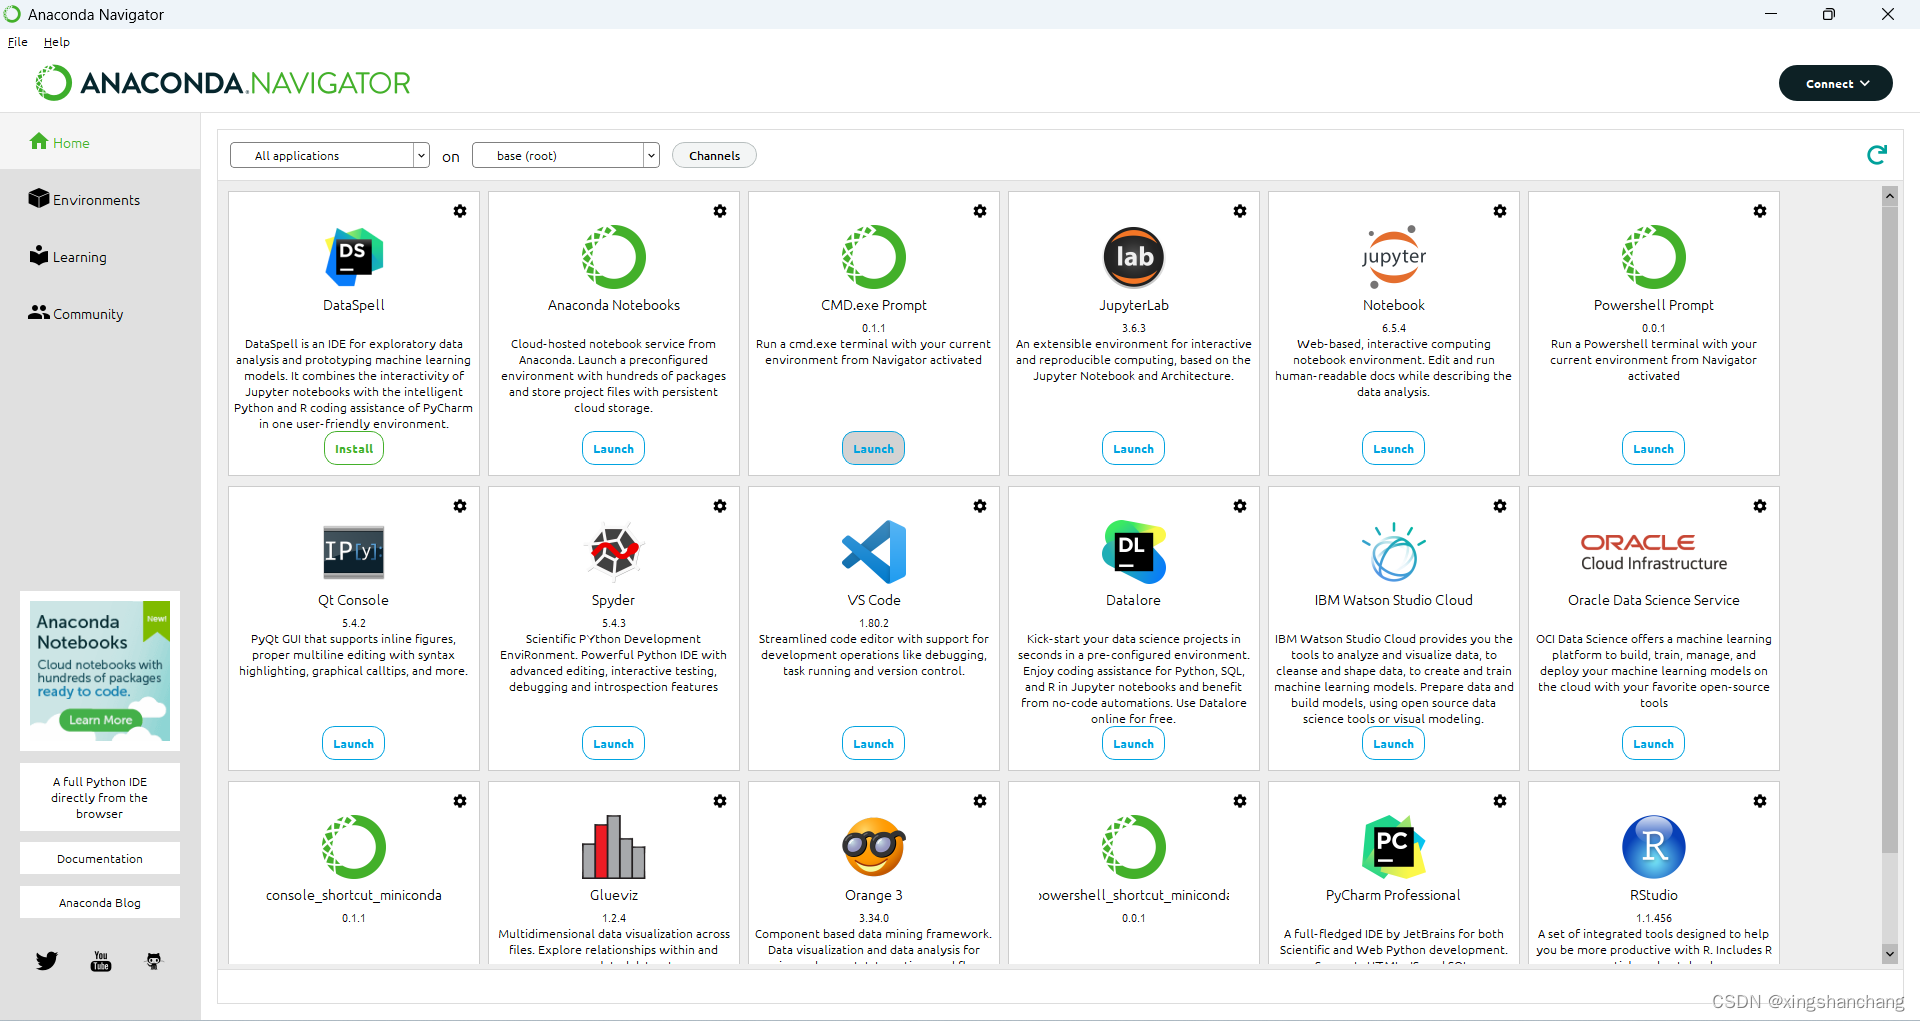Open the Jupyter Notebook tile gear options
The height and width of the screenshot is (1021, 1920).
coord(1500,211)
